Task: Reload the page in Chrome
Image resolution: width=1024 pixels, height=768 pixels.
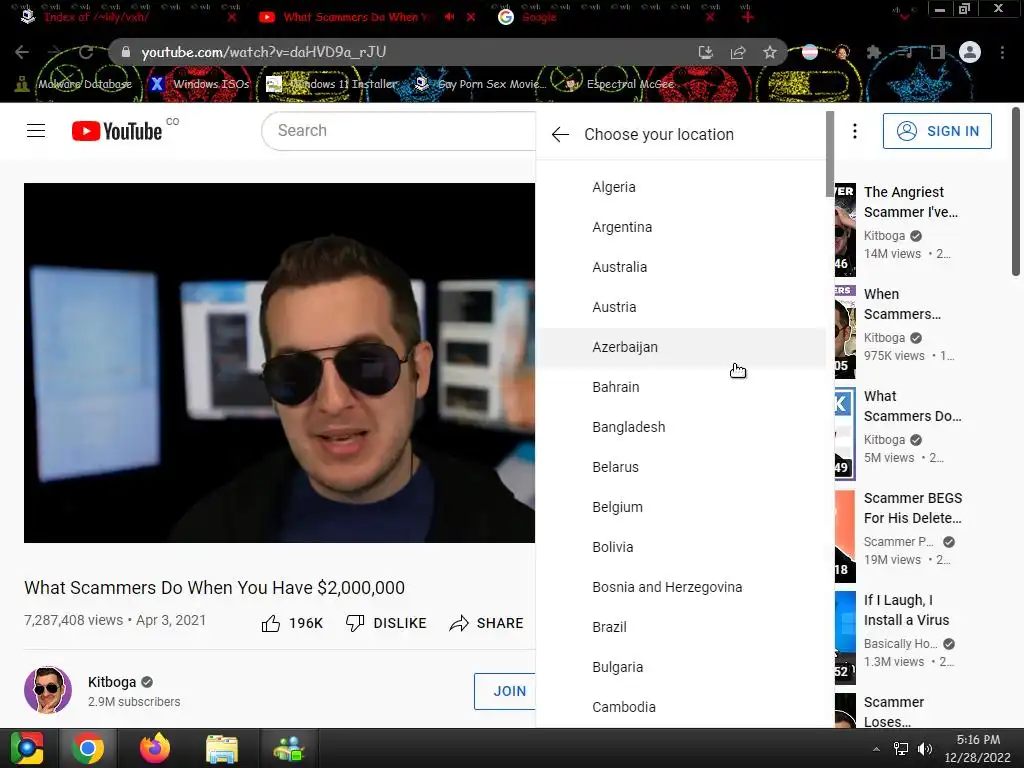Action: click(x=86, y=52)
